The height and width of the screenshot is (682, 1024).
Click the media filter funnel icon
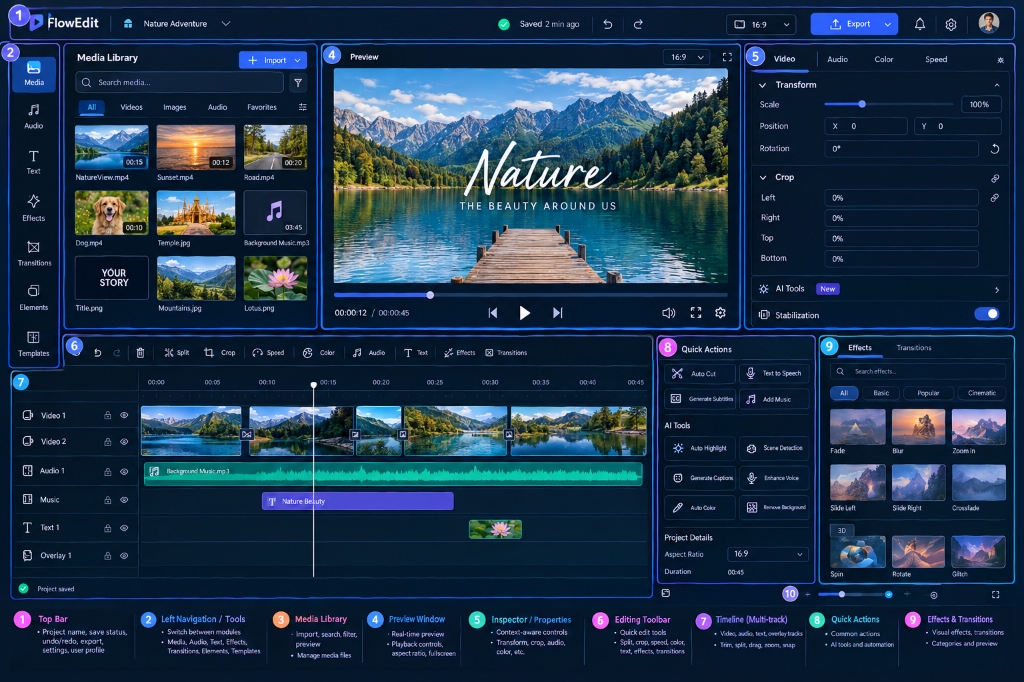pos(298,82)
